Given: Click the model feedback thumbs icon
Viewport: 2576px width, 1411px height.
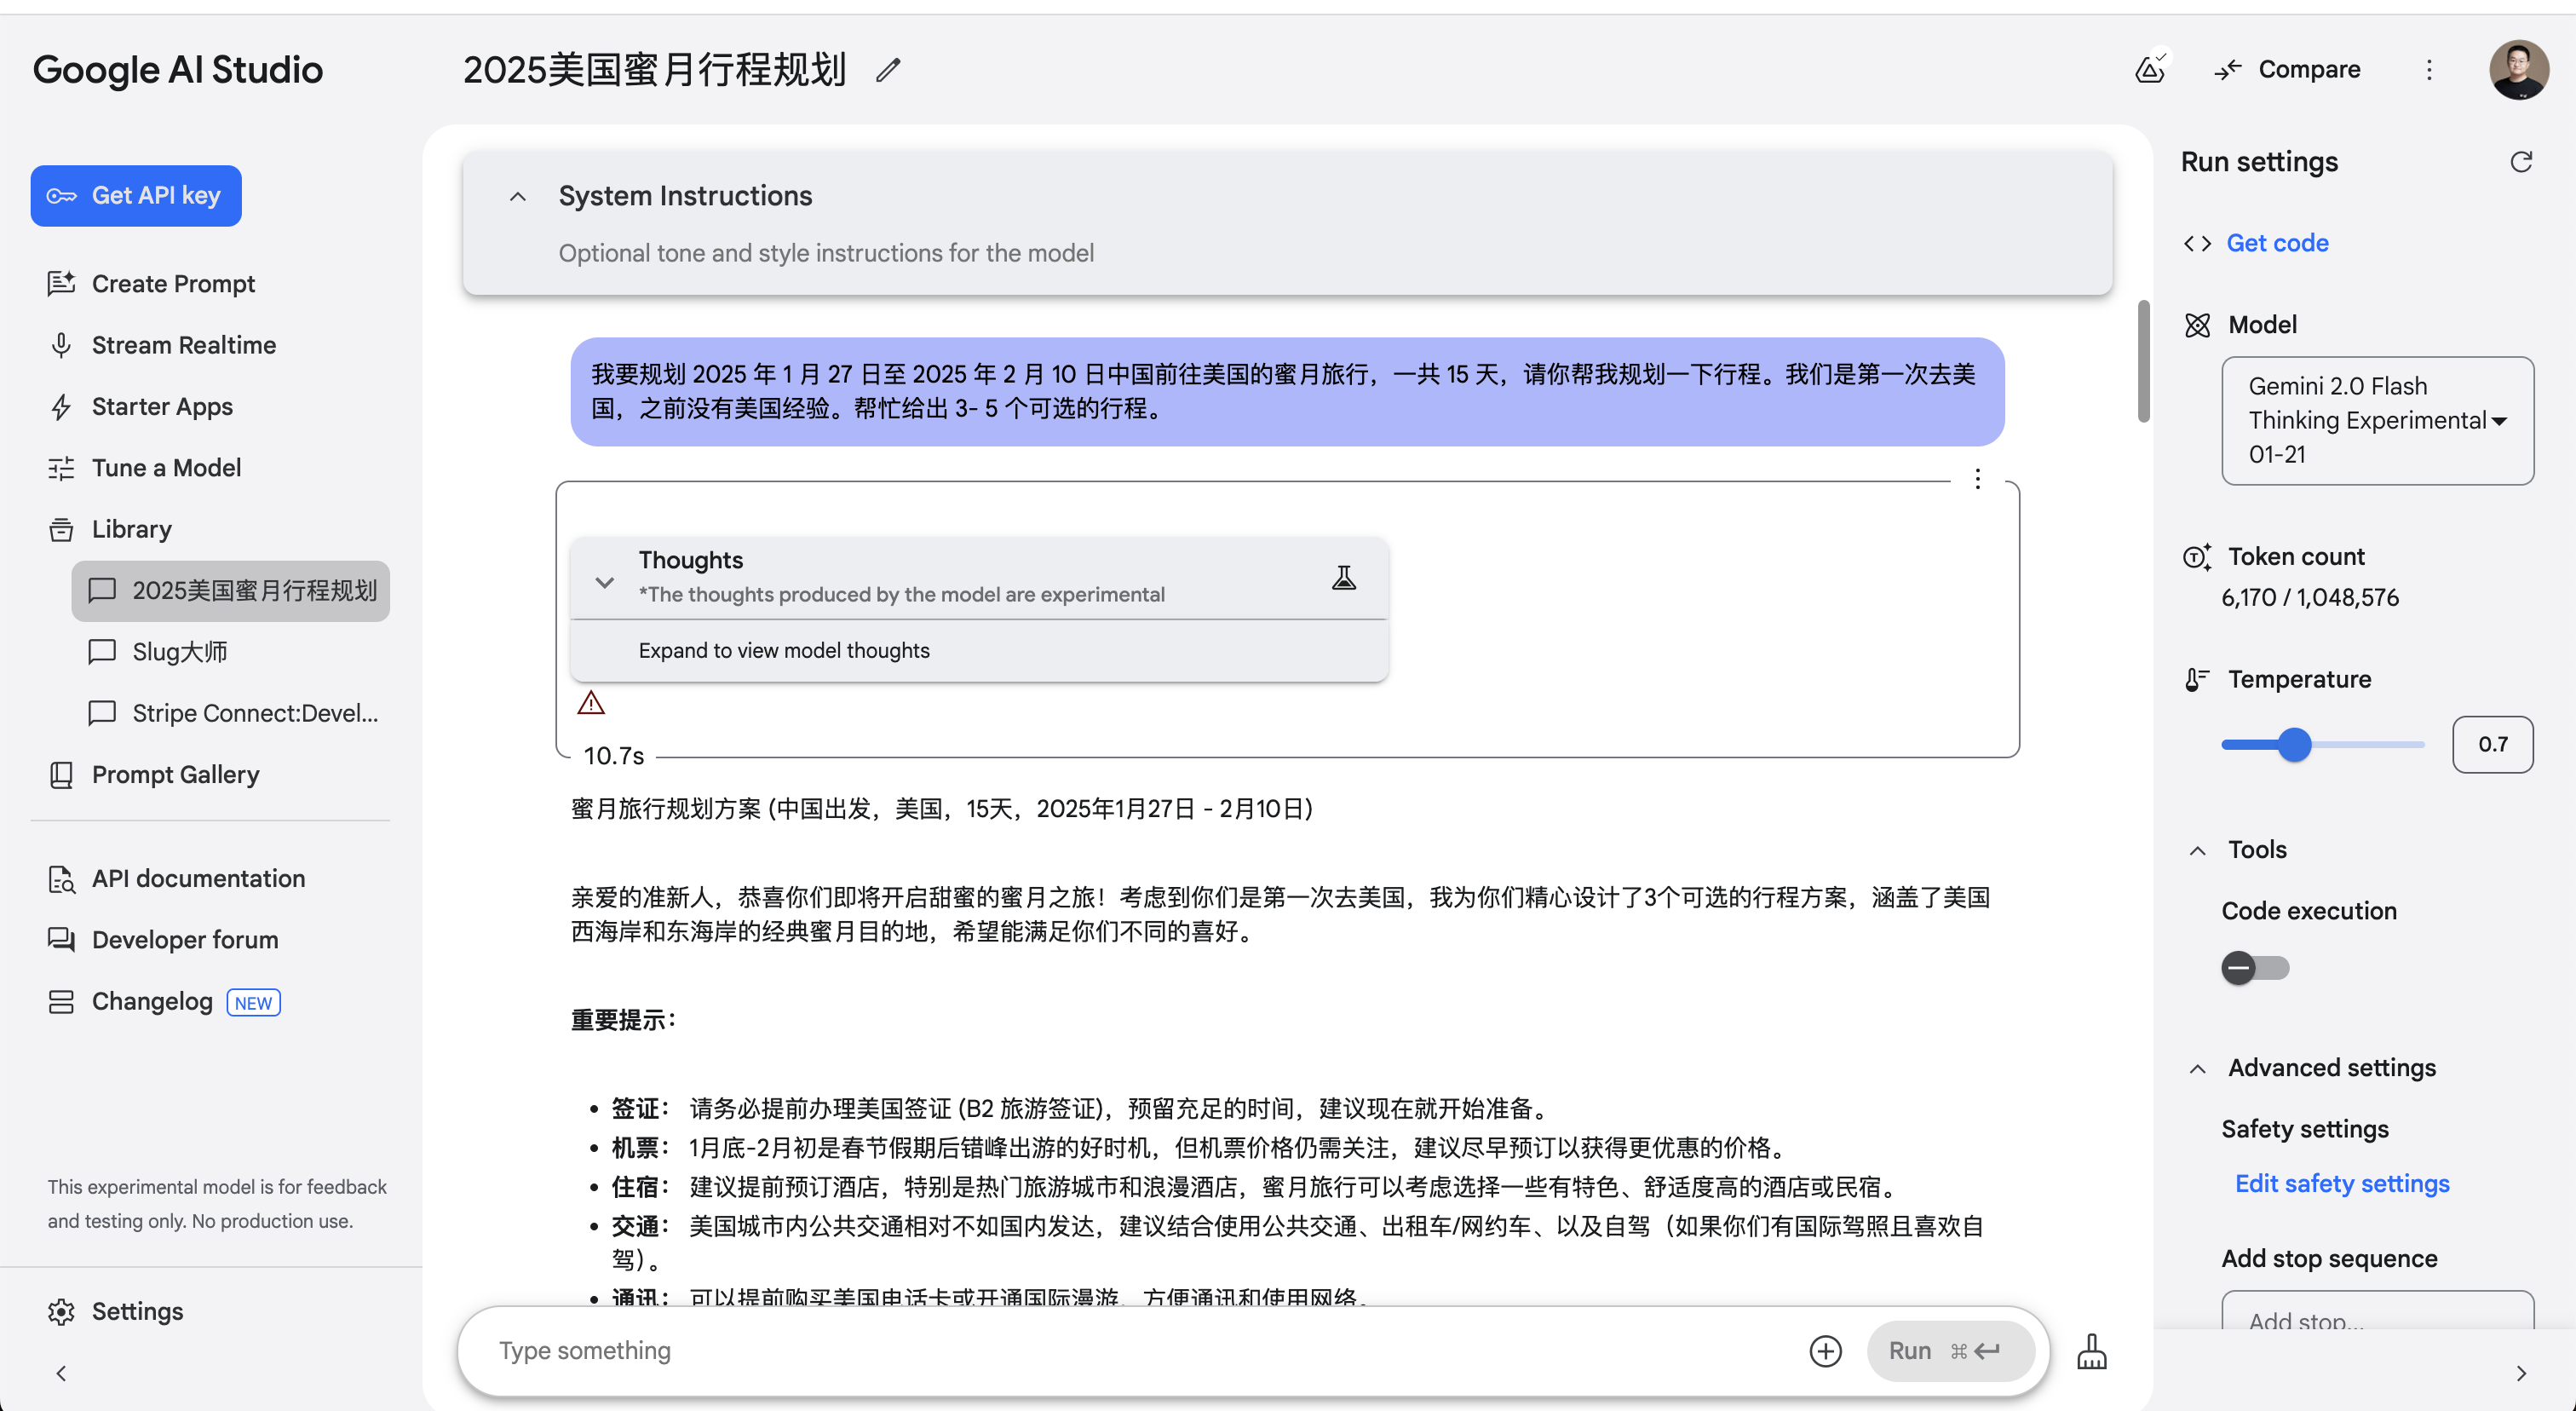Looking at the screenshot, I should point(2151,69).
